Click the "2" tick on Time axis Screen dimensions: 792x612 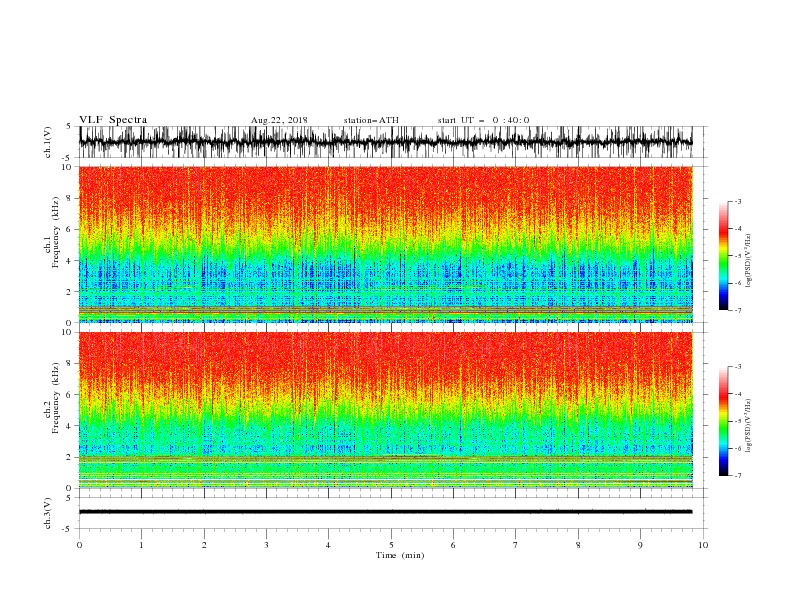[x=204, y=545]
